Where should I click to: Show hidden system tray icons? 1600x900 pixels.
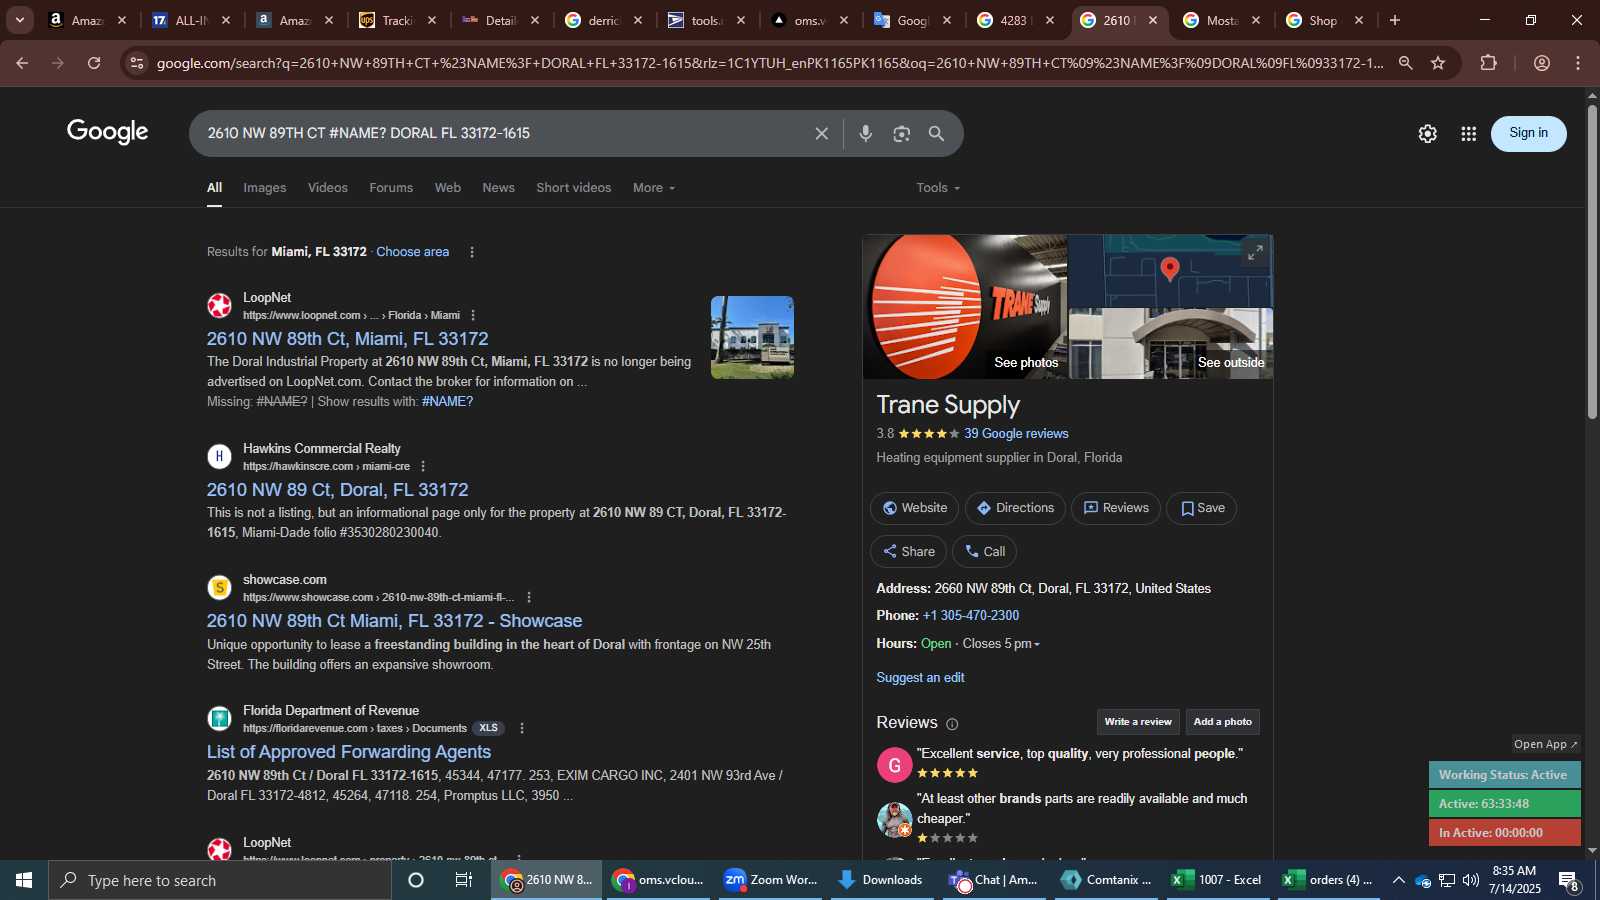tap(1398, 880)
